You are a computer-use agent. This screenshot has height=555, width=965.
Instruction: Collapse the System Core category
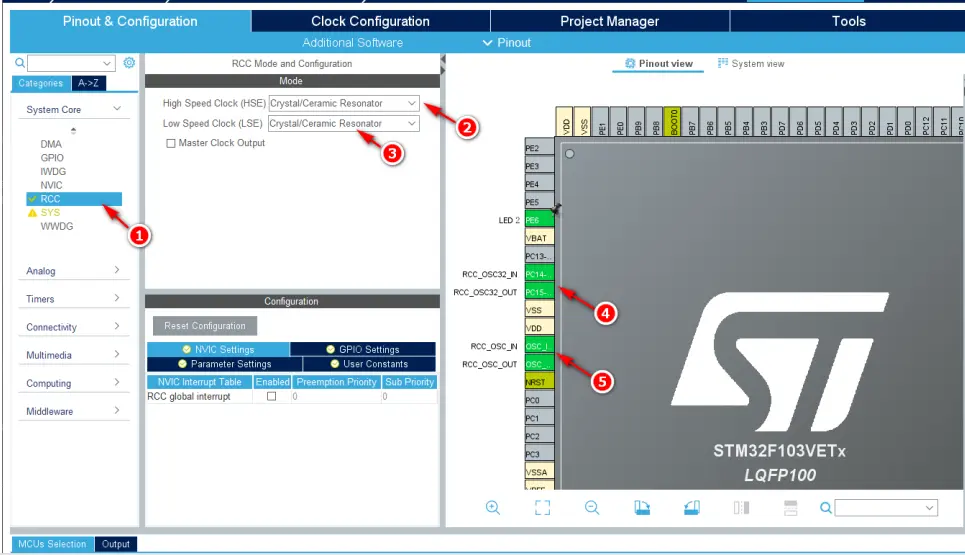117,109
